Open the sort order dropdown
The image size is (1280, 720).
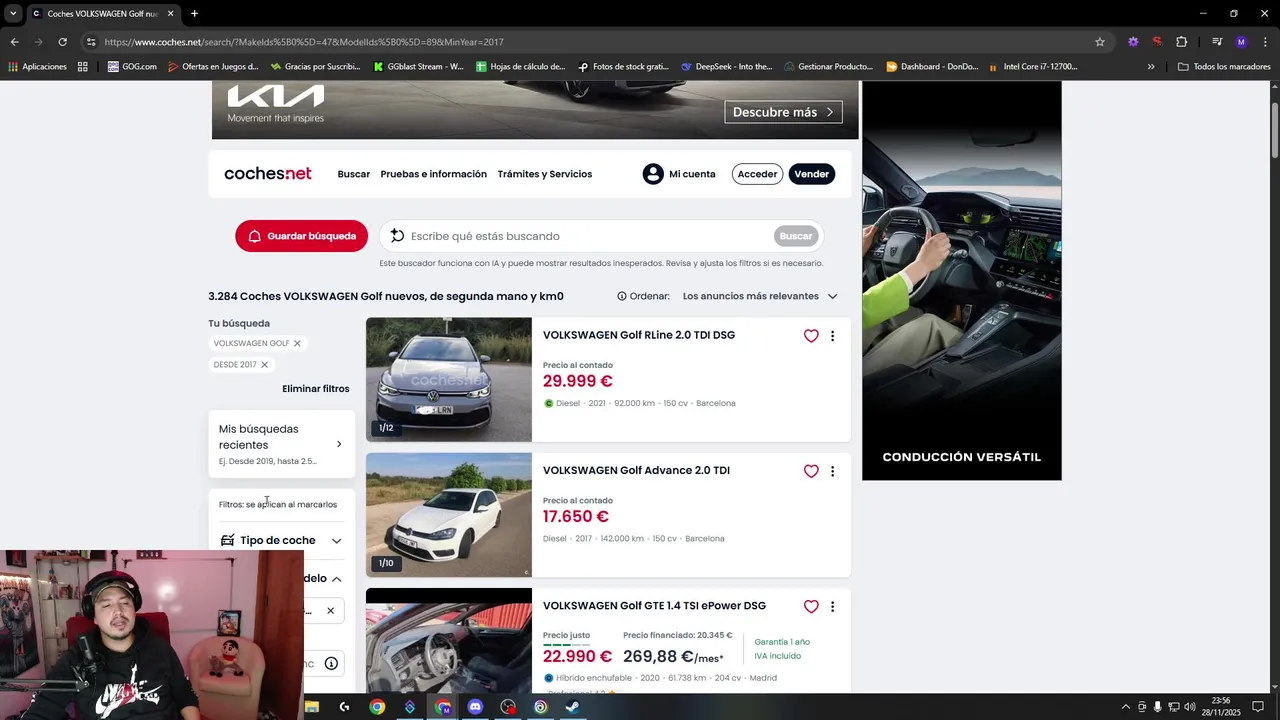(x=760, y=296)
